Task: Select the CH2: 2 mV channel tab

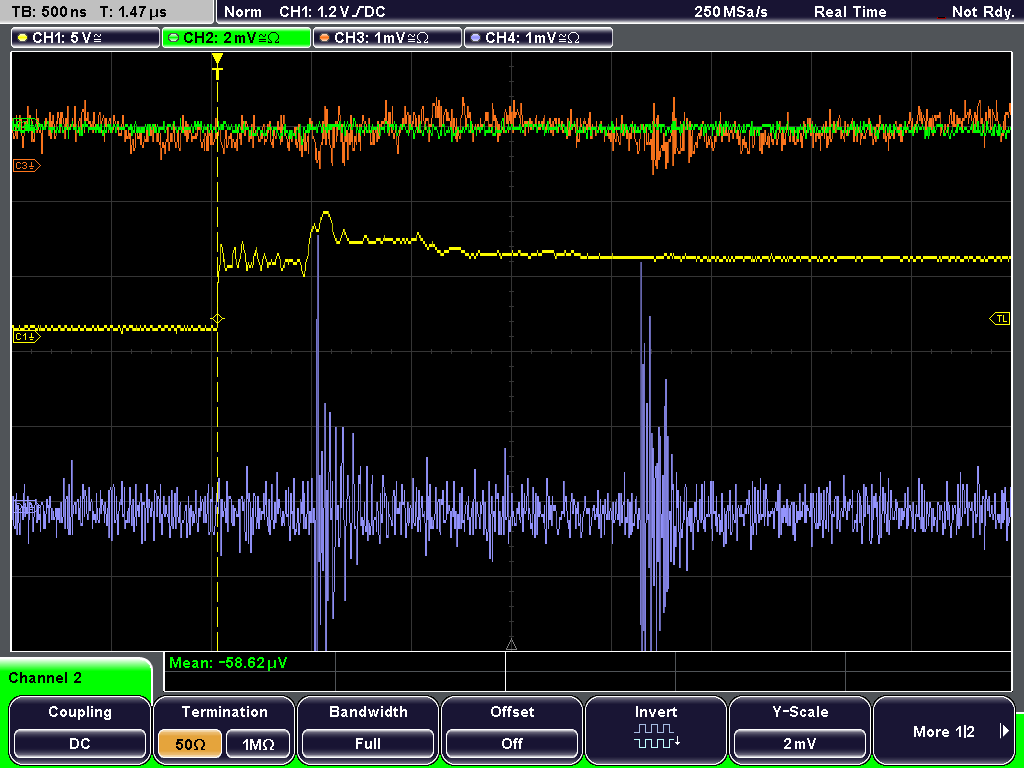Action: pyautogui.click(x=236, y=38)
